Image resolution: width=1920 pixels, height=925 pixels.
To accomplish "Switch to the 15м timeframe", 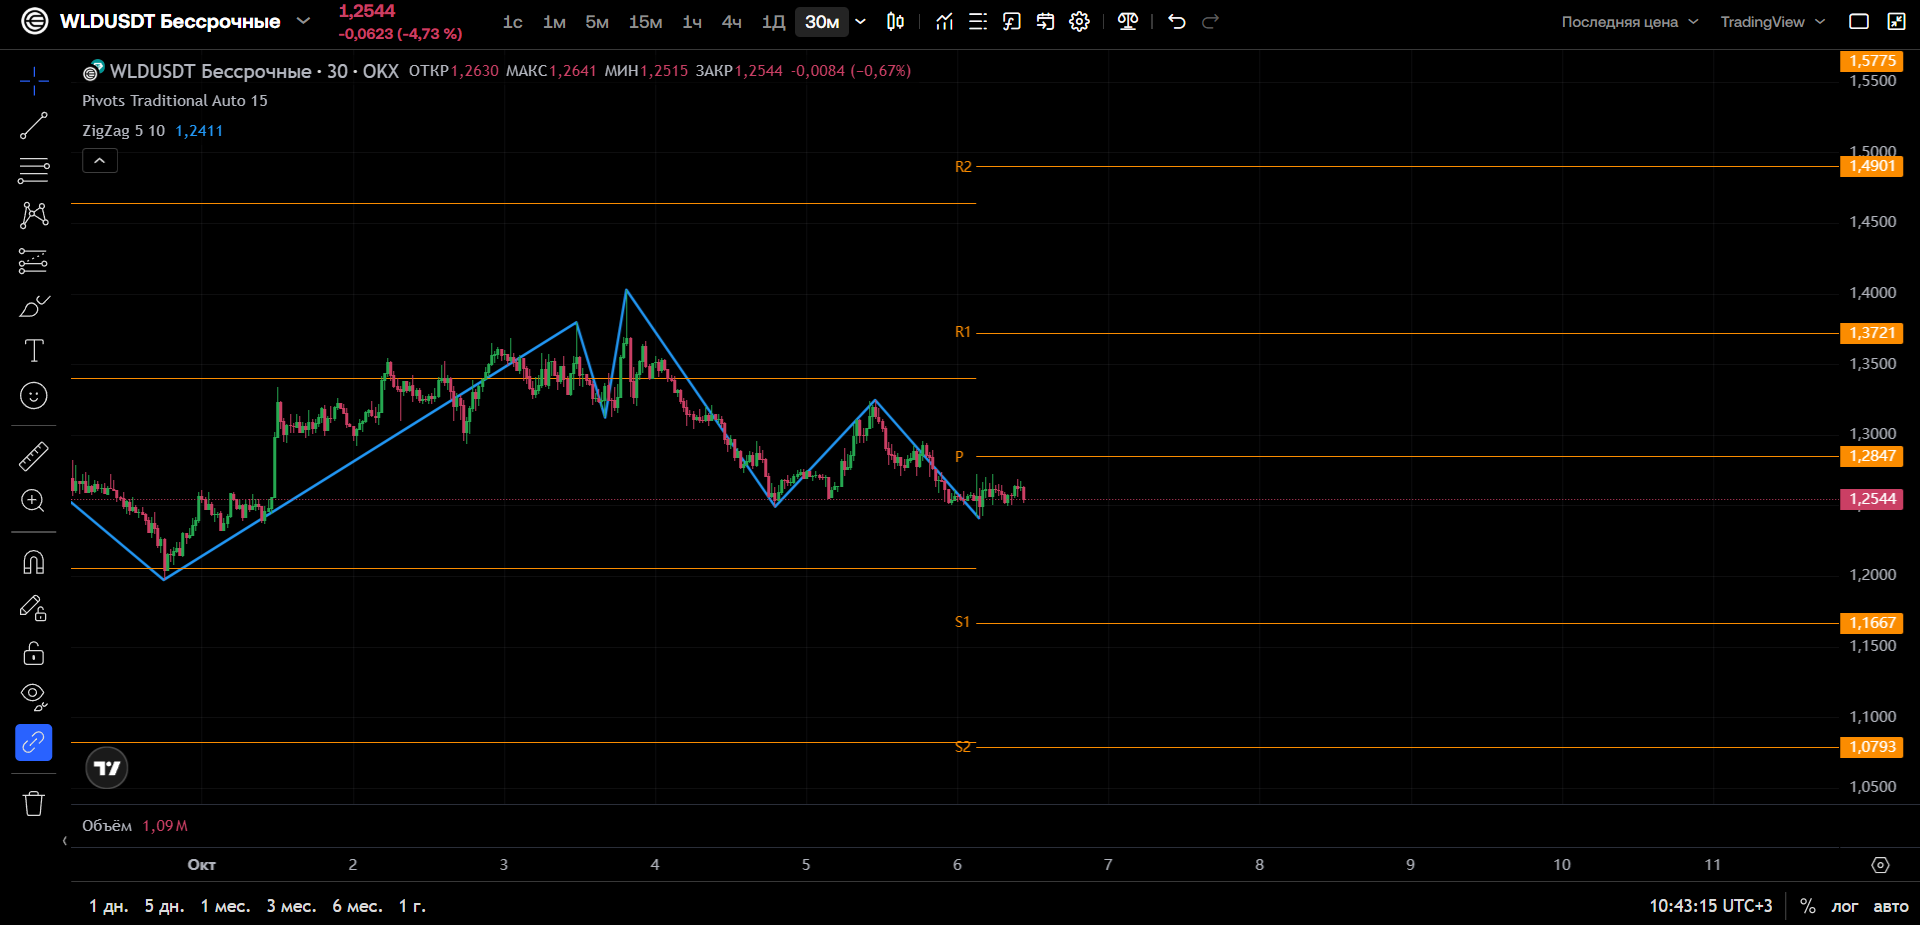I will click(x=645, y=22).
